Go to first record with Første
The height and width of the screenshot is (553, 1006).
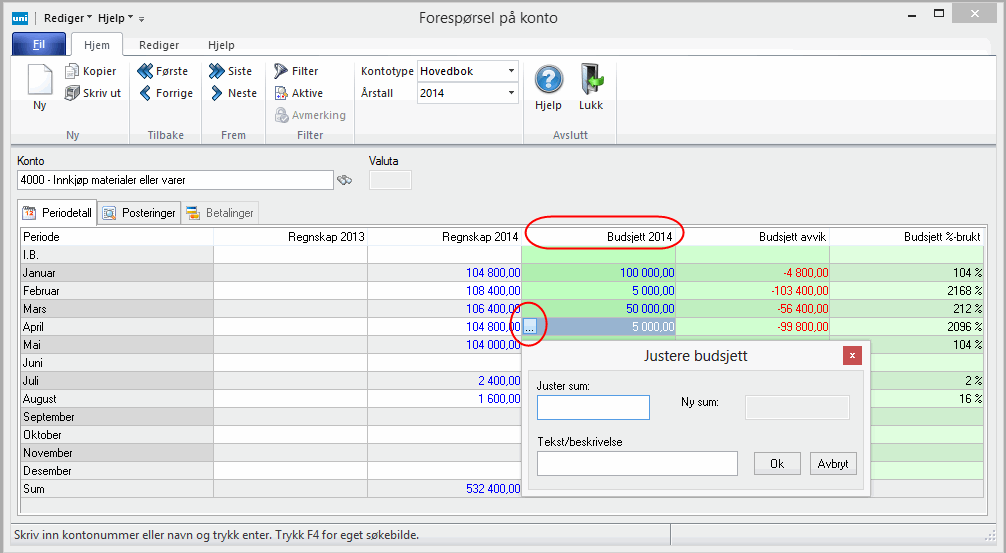[145, 71]
